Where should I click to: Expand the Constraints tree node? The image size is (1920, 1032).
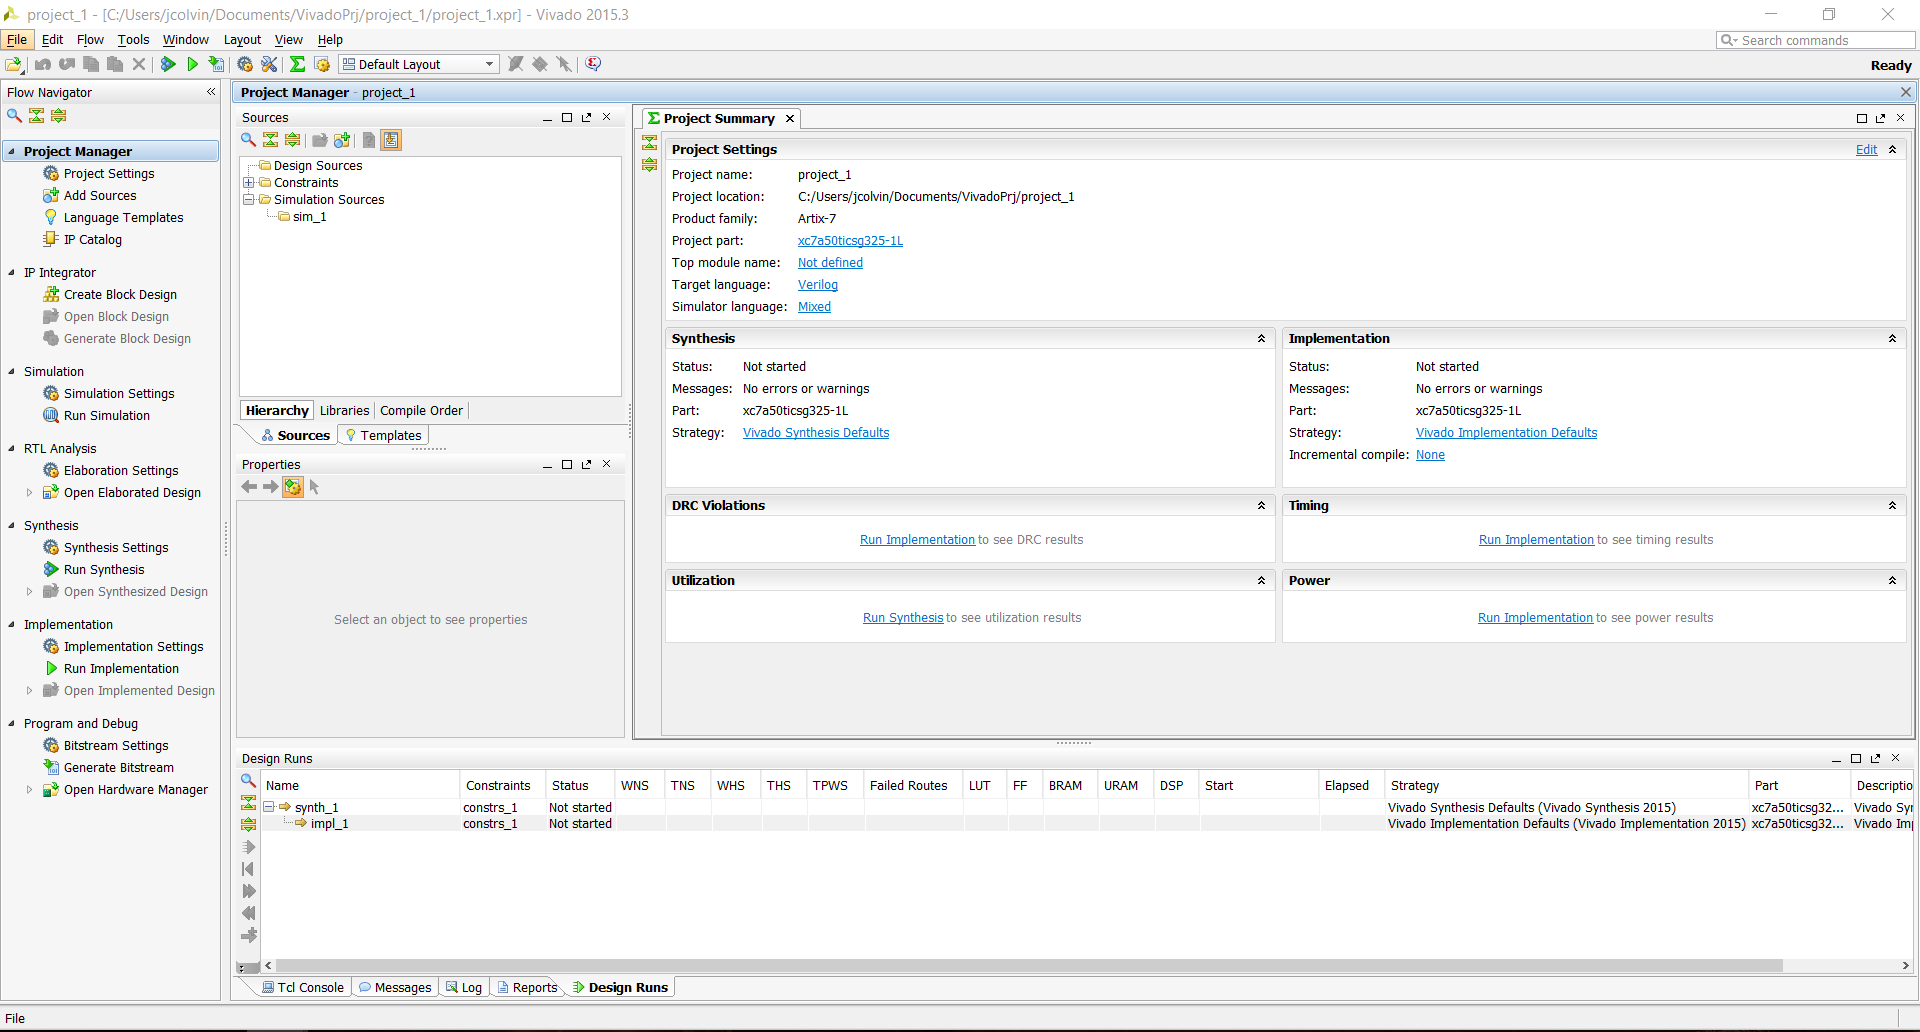[x=249, y=183]
